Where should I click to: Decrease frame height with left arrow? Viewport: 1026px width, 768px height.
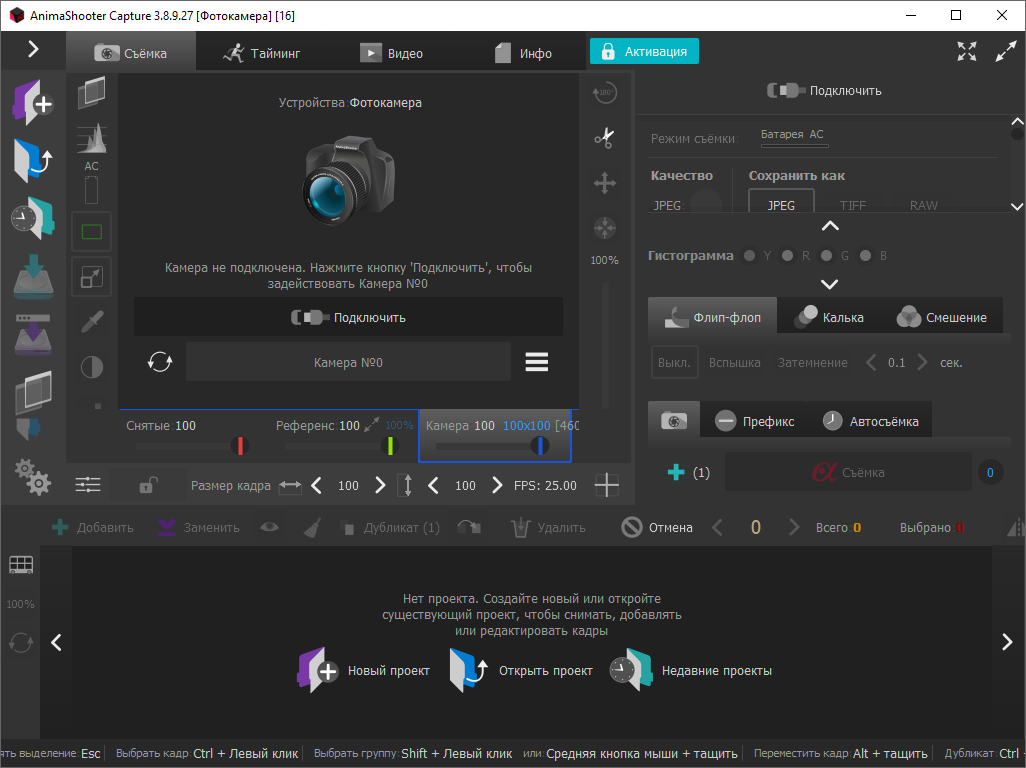(x=433, y=485)
